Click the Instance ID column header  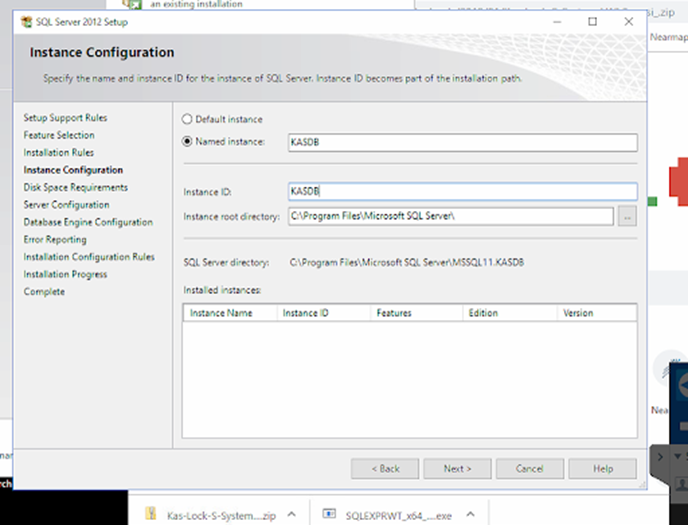point(323,313)
